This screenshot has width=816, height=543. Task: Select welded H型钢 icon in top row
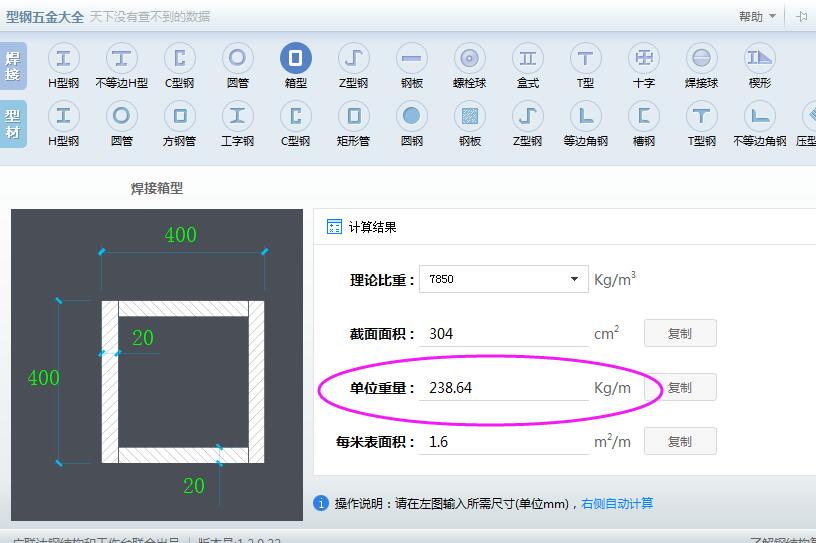(x=63, y=58)
